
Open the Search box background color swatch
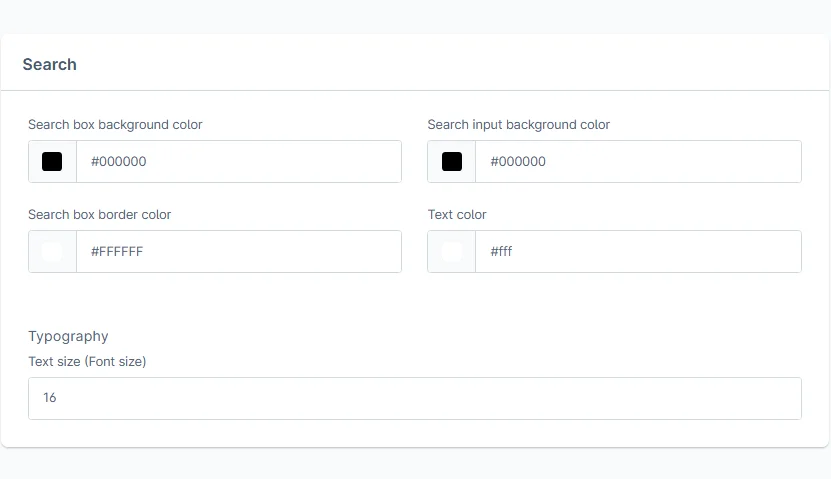click(x=52, y=161)
